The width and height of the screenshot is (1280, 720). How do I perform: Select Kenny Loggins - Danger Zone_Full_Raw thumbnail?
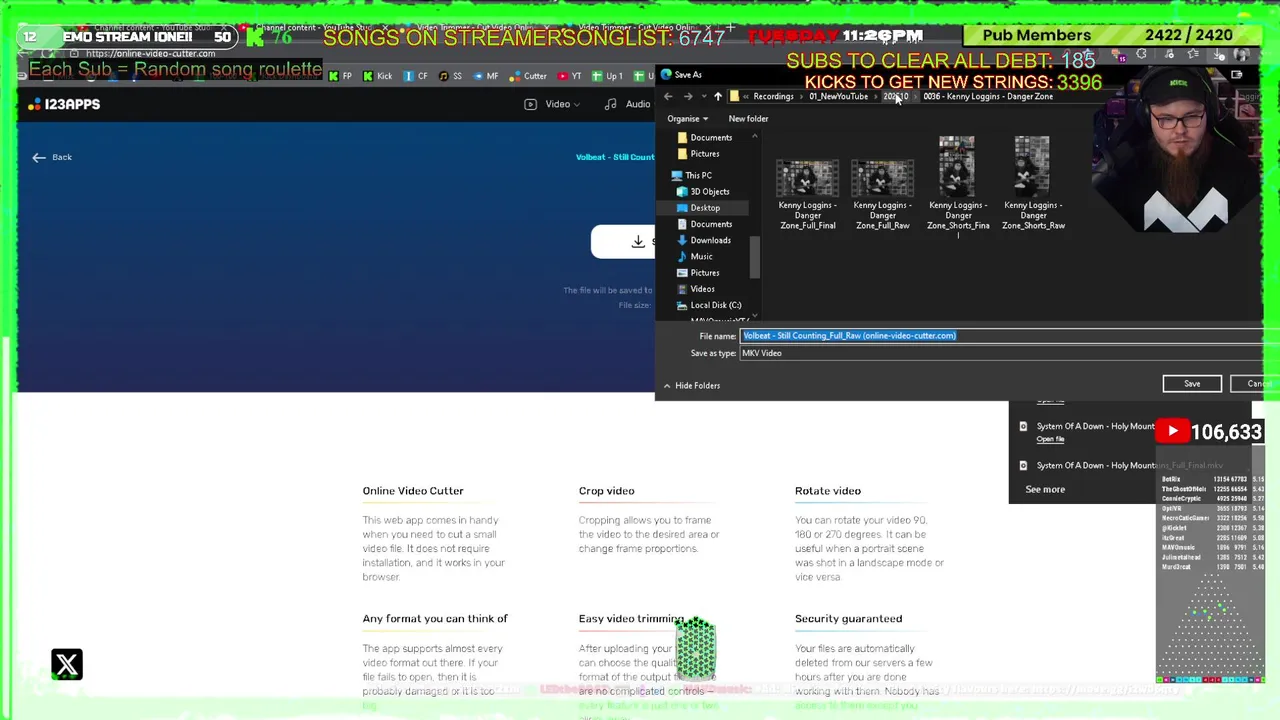882,195
